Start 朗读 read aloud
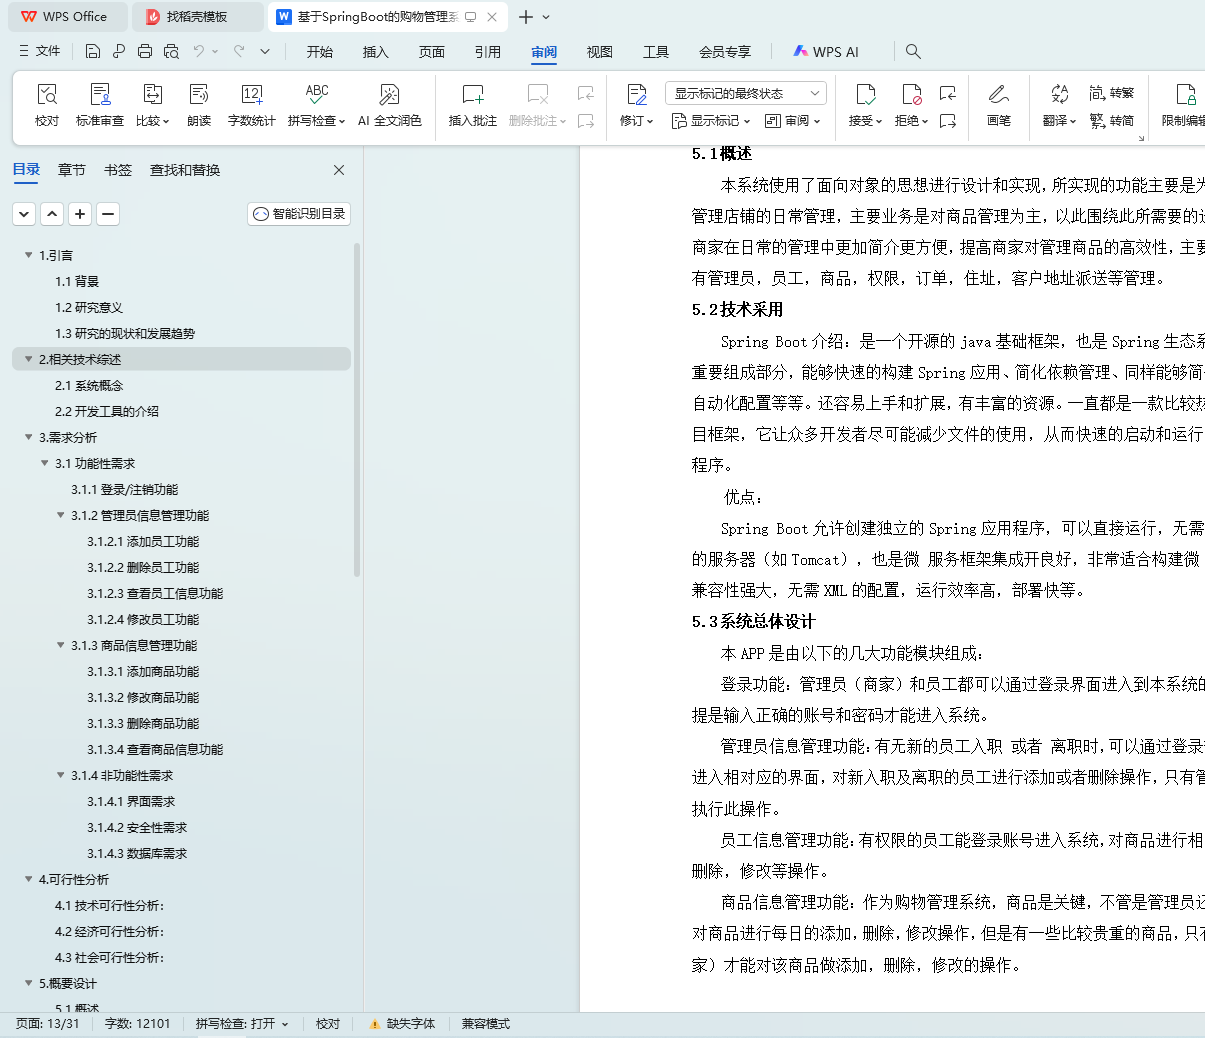1205x1038 pixels. pyautogui.click(x=199, y=105)
